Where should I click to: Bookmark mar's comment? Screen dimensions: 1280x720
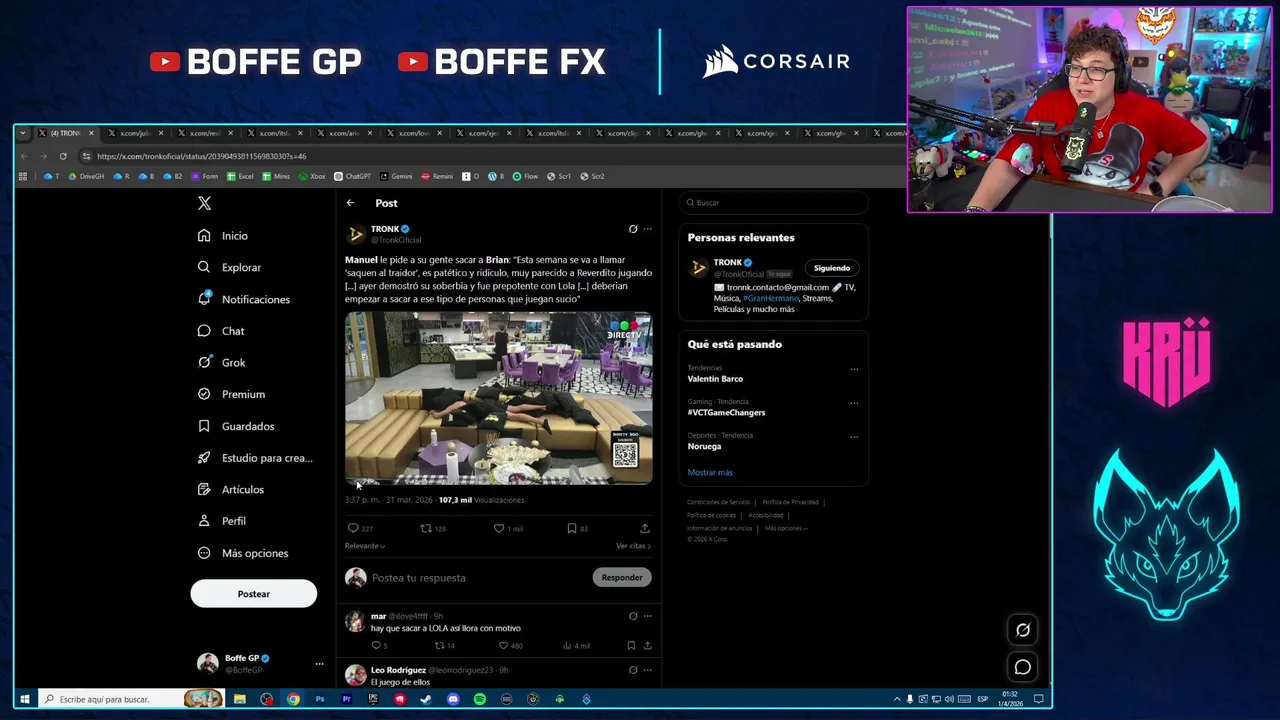(x=631, y=646)
